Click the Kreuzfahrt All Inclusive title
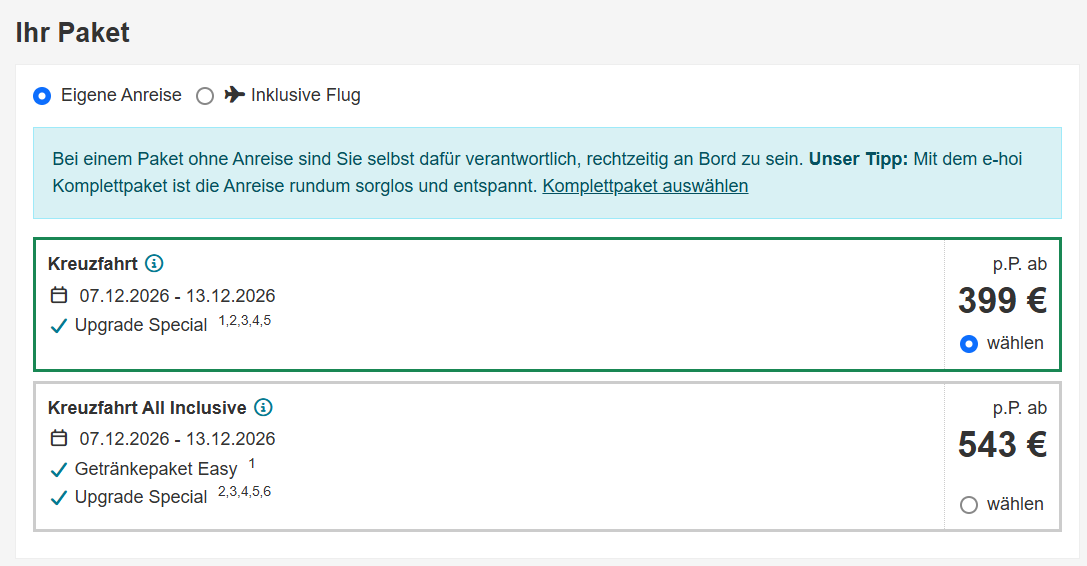This screenshot has height=566, width=1087. 147,408
